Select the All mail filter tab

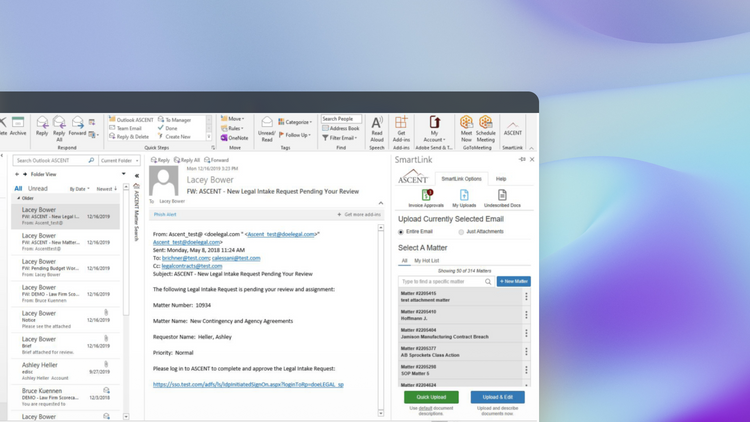coord(18,189)
